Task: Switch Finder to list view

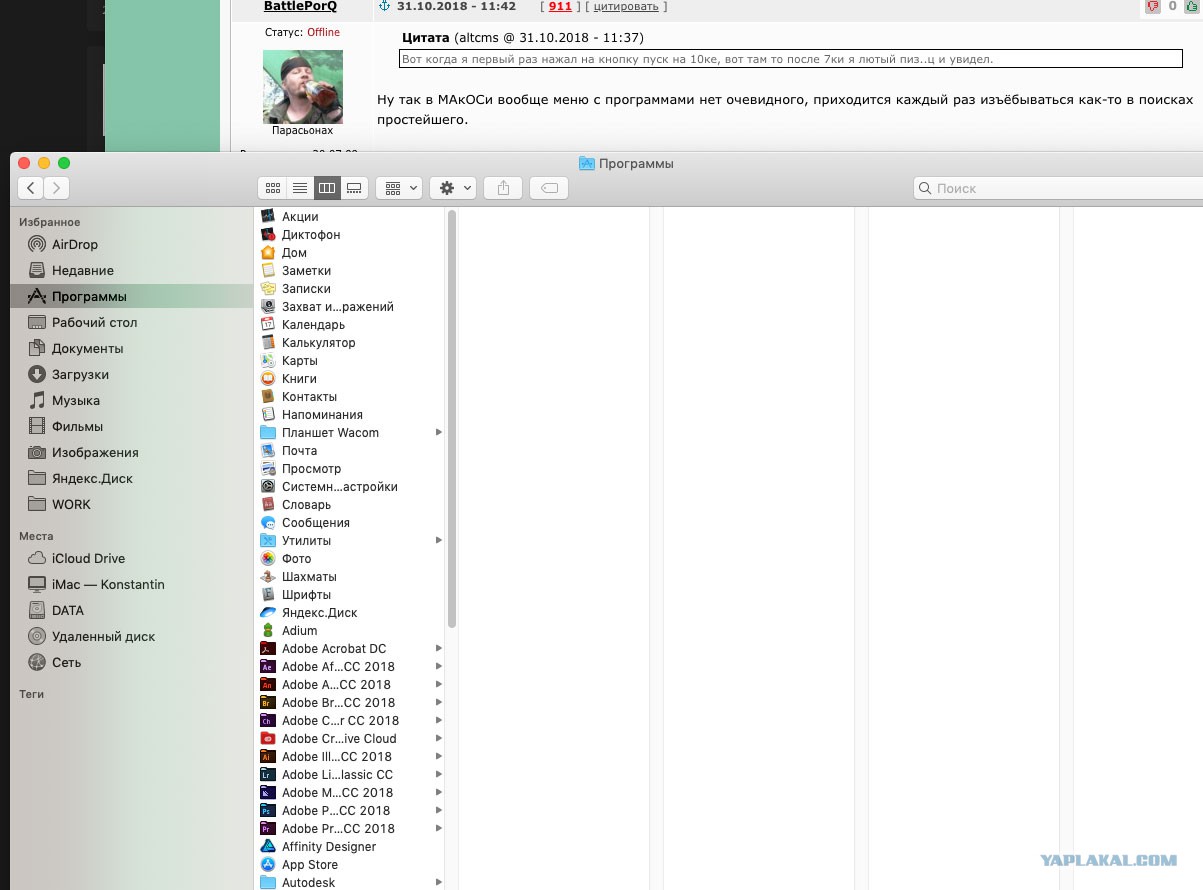Action: tap(299, 188)
